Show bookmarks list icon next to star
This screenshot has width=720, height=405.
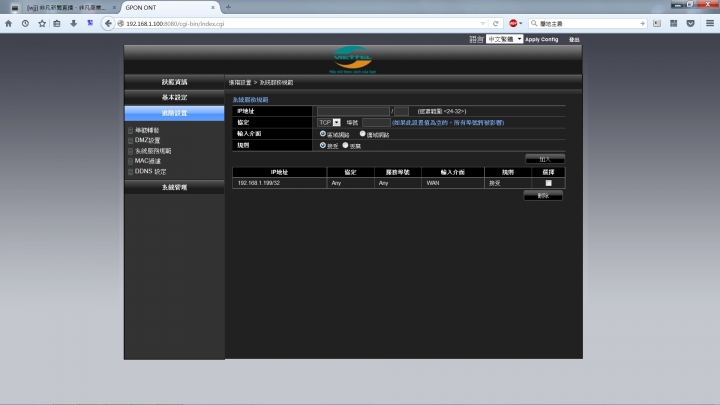[57, 23]
